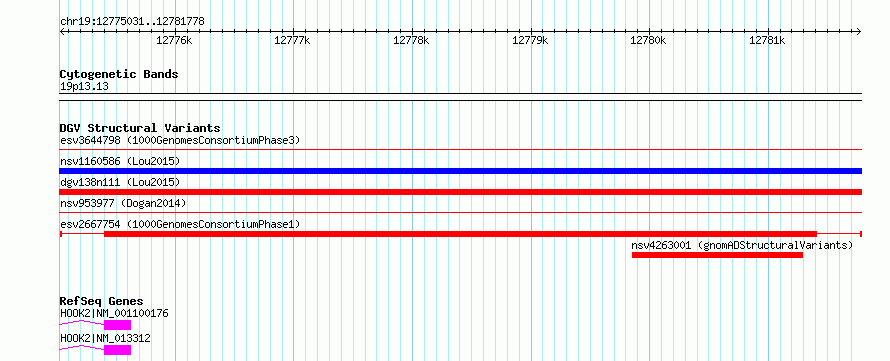The image size is (890, 361).
Task: Click the blue nsv1160586 variant bar
Action: point(460,171)
